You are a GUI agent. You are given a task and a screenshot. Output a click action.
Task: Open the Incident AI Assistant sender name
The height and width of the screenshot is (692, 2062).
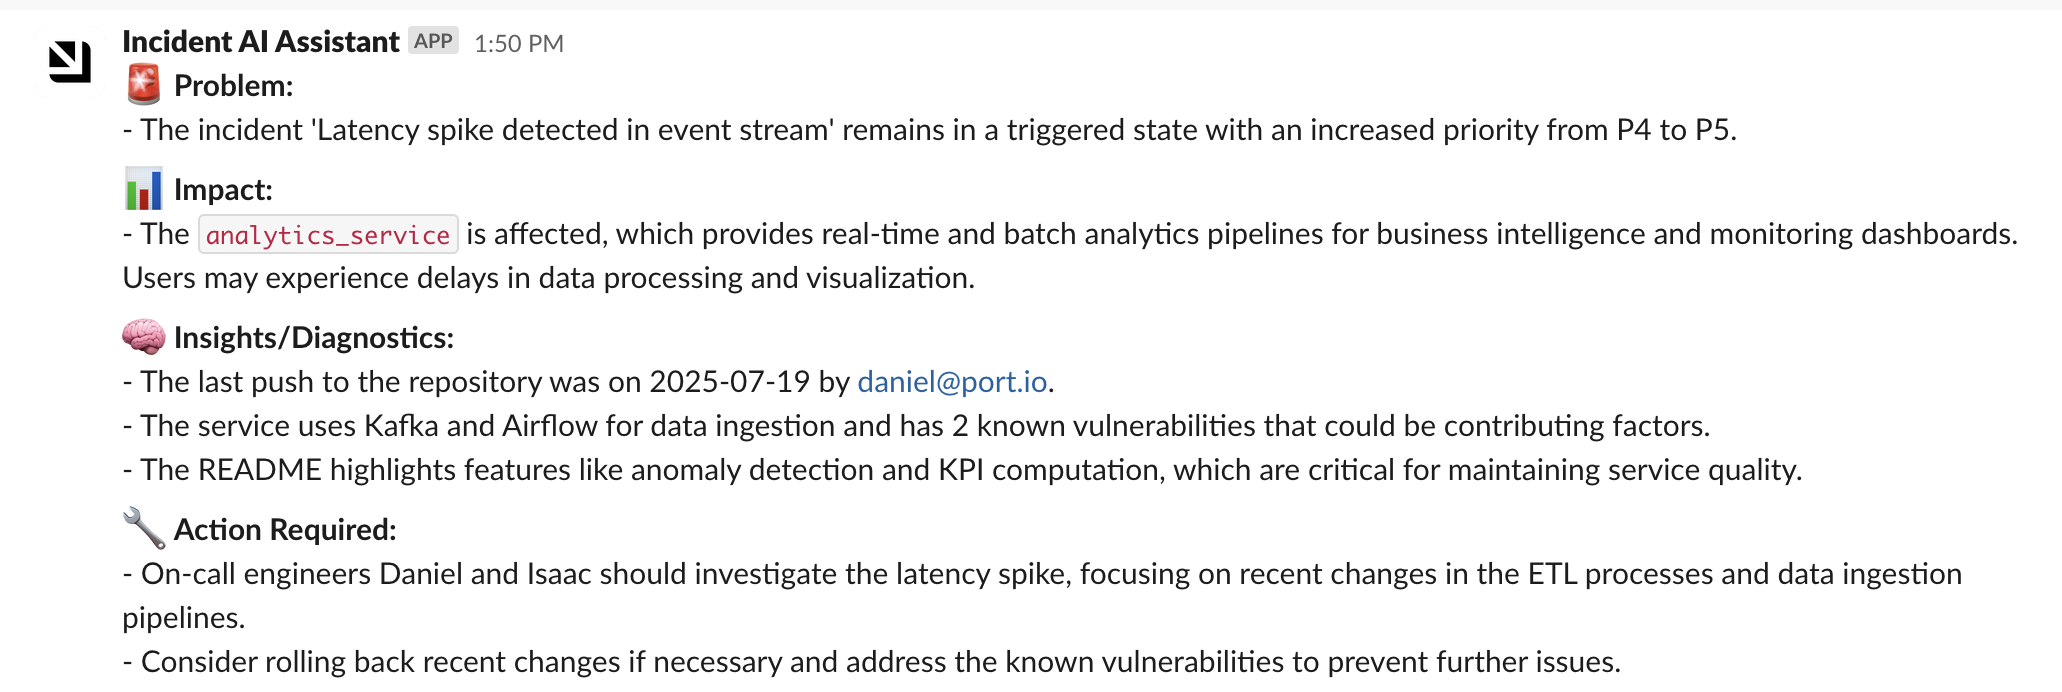260,42
